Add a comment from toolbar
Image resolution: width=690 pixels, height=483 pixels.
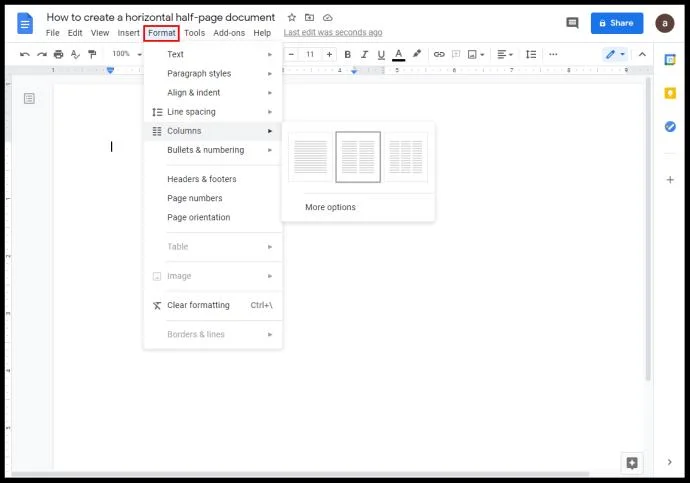tap(456, 55)
